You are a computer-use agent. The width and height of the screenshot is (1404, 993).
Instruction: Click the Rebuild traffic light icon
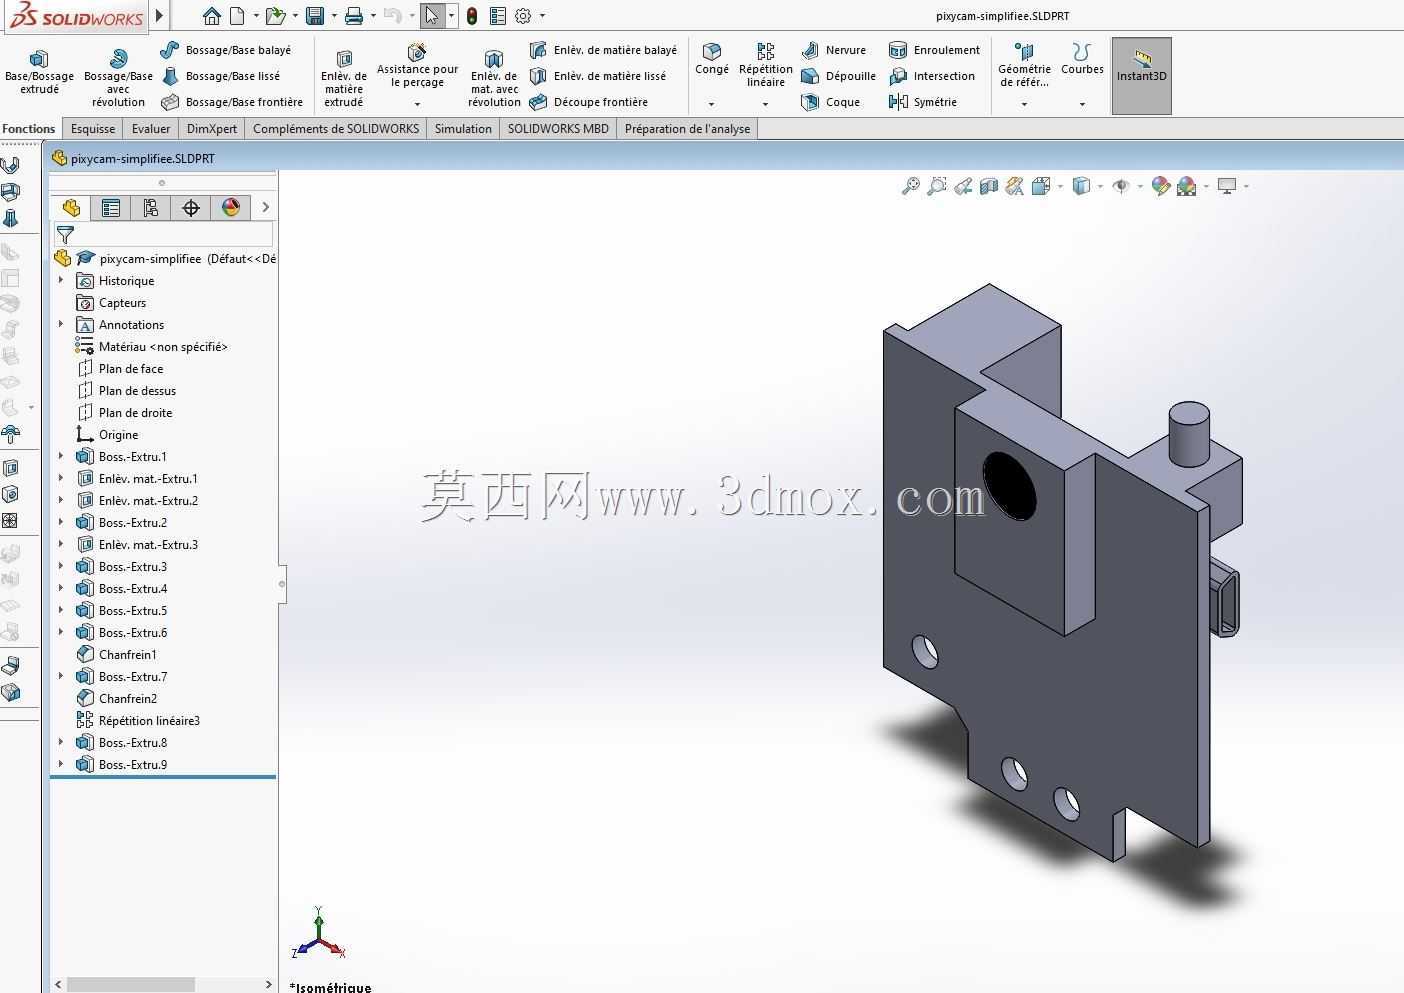pyautogui.click(x=471, y=16)
